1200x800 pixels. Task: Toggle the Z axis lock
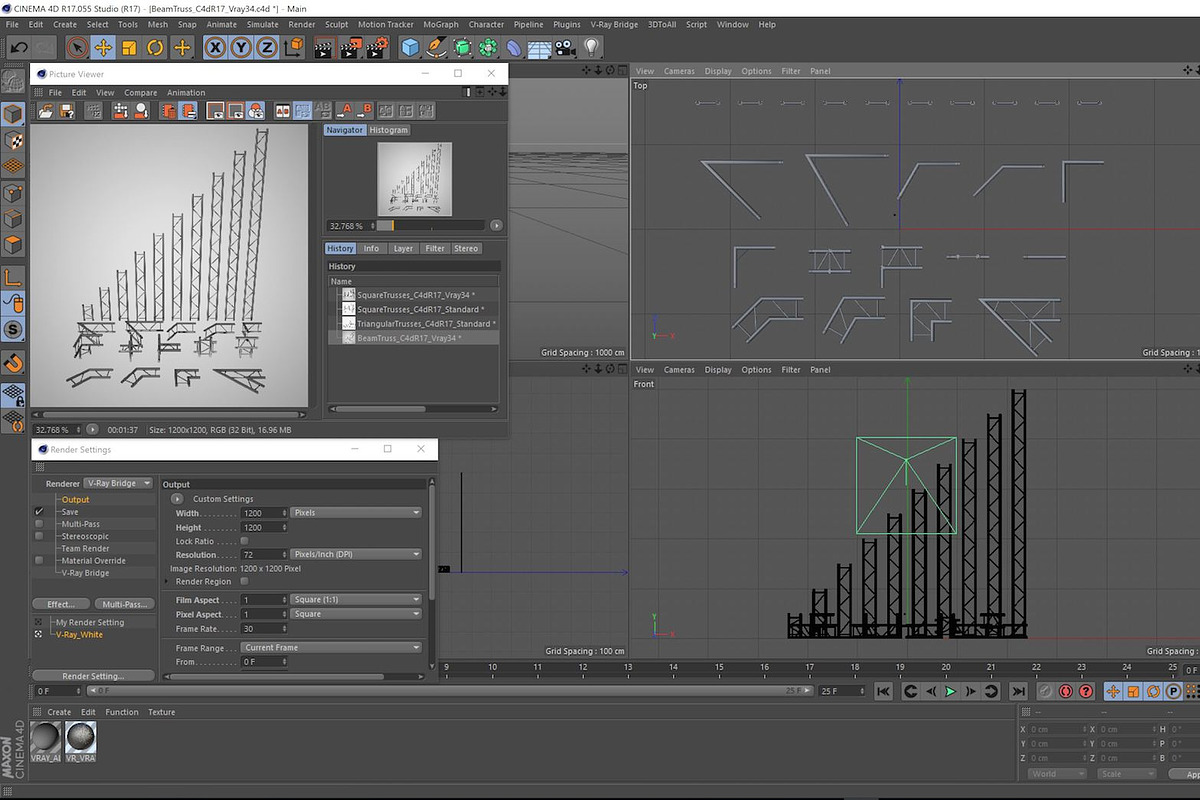pos(266,47)
